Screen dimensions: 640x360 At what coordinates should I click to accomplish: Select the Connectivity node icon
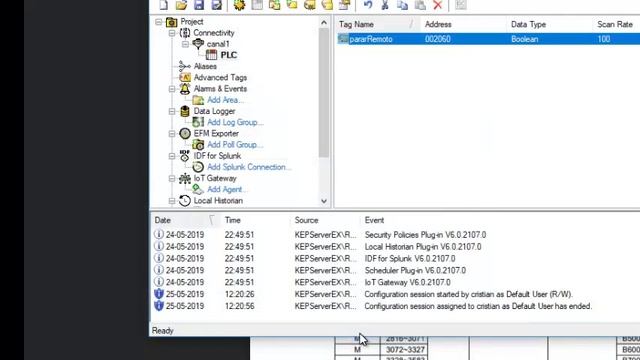click(x=185, y=33)
